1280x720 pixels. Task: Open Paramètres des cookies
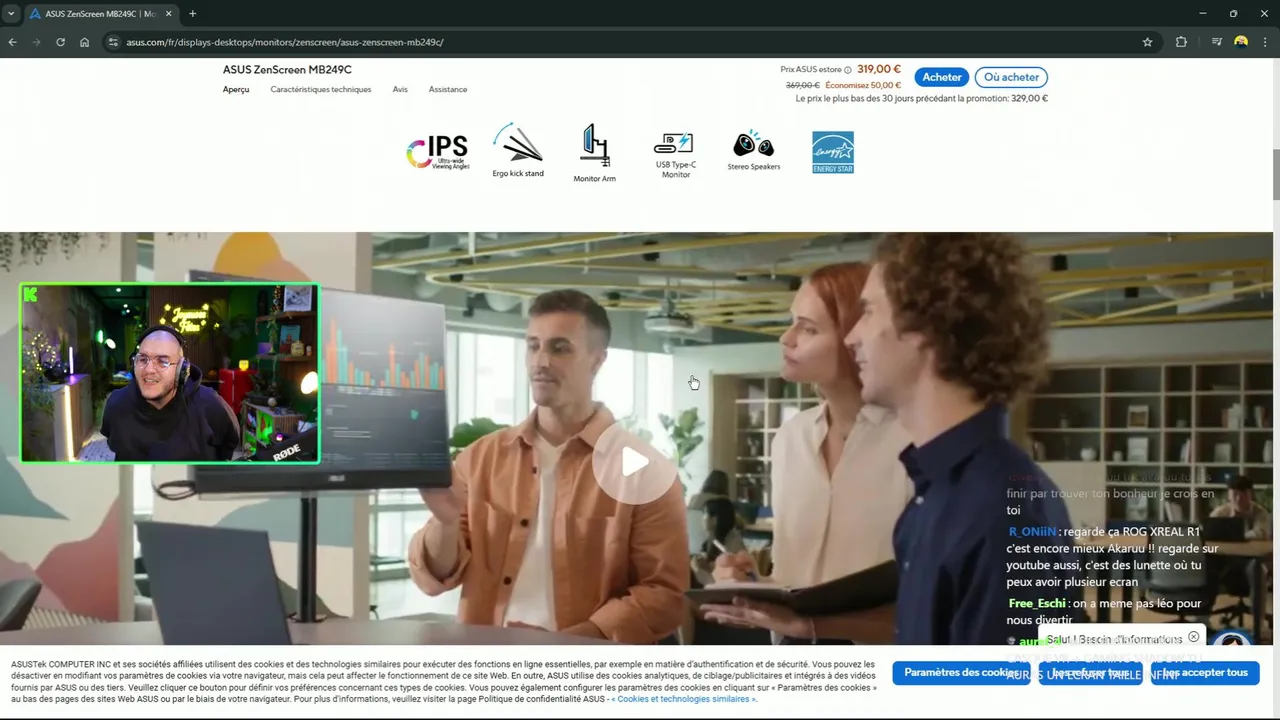pos(962,673)
